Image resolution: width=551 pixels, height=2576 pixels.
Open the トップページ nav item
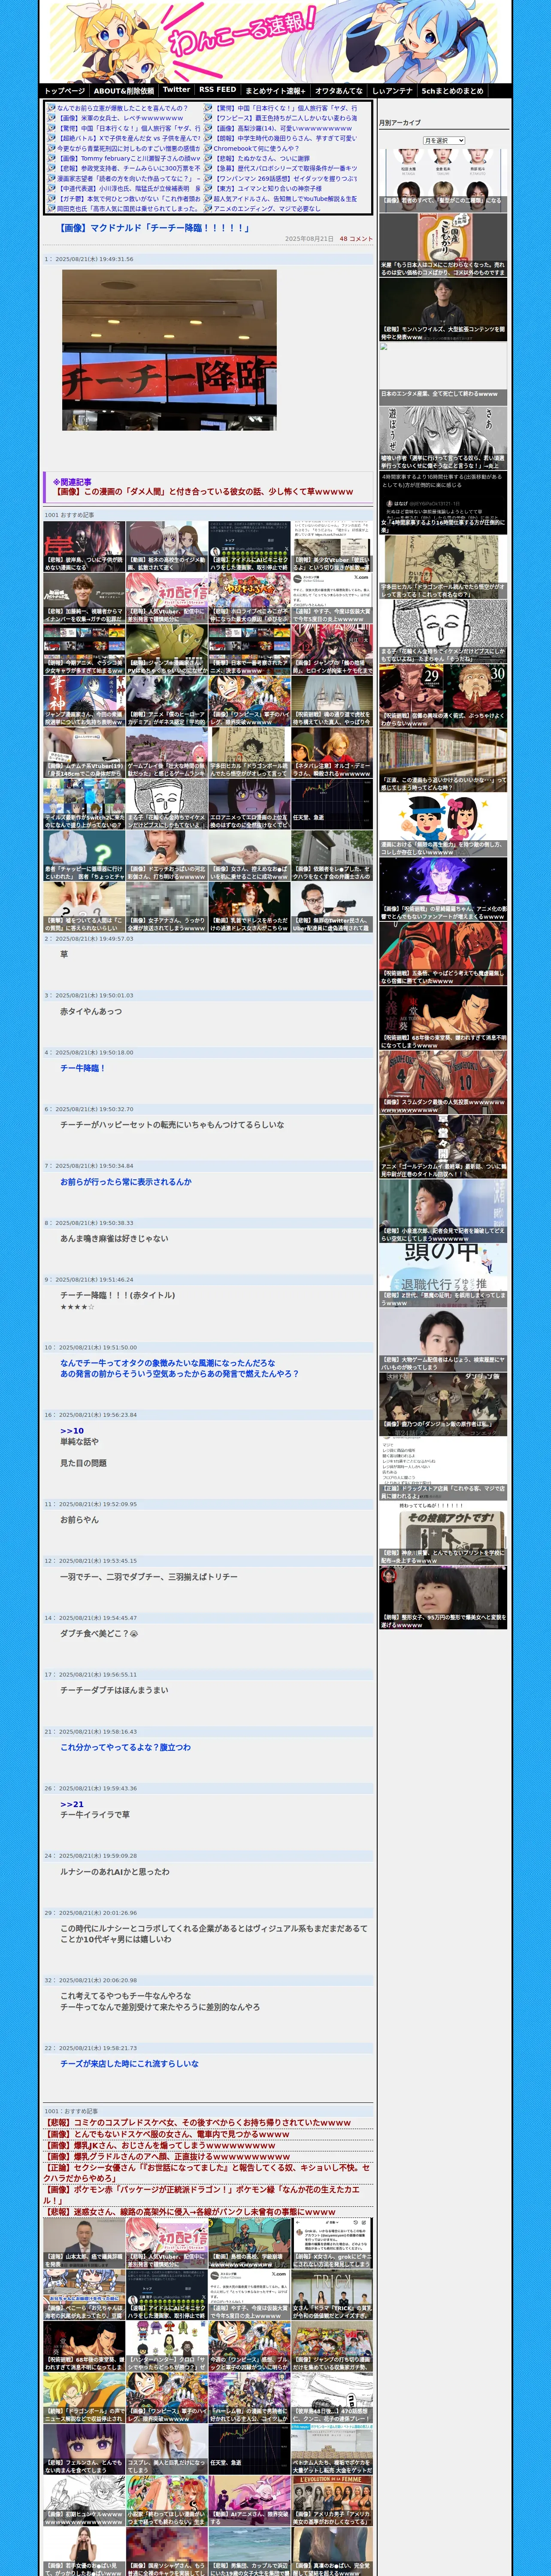pyautogui.click(x=64, y=91)
